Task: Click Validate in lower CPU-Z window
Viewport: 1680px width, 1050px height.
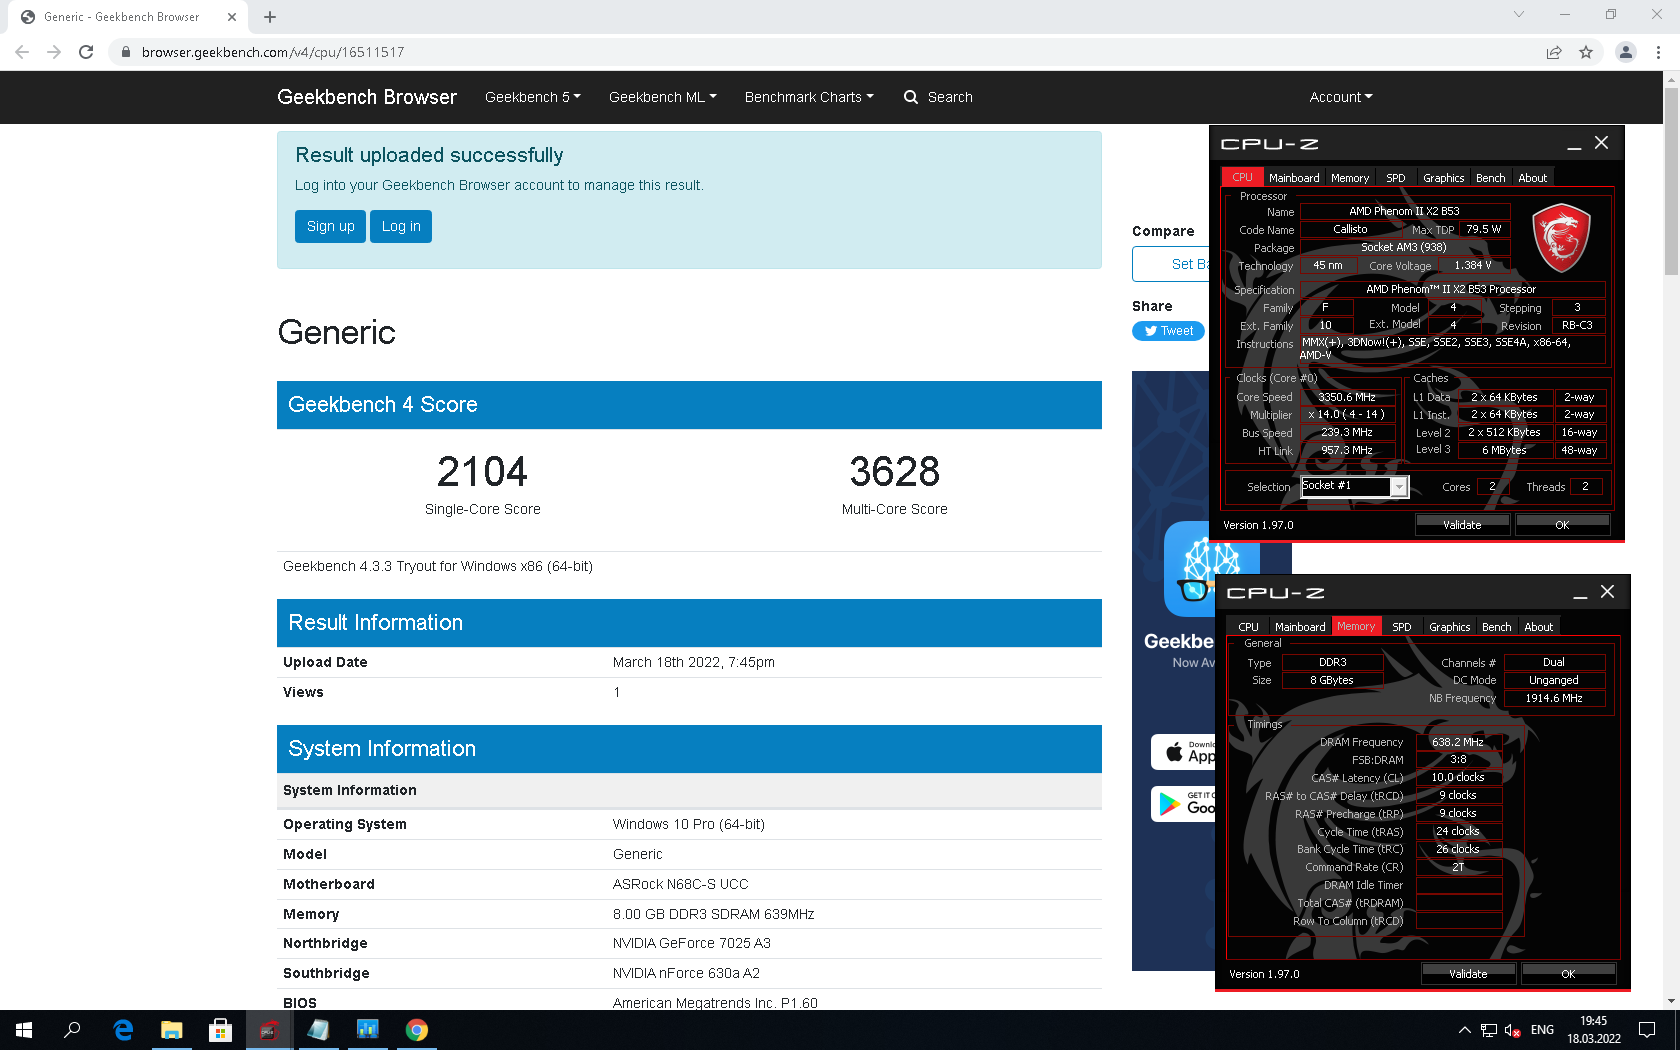Action: pos(1468,973)
